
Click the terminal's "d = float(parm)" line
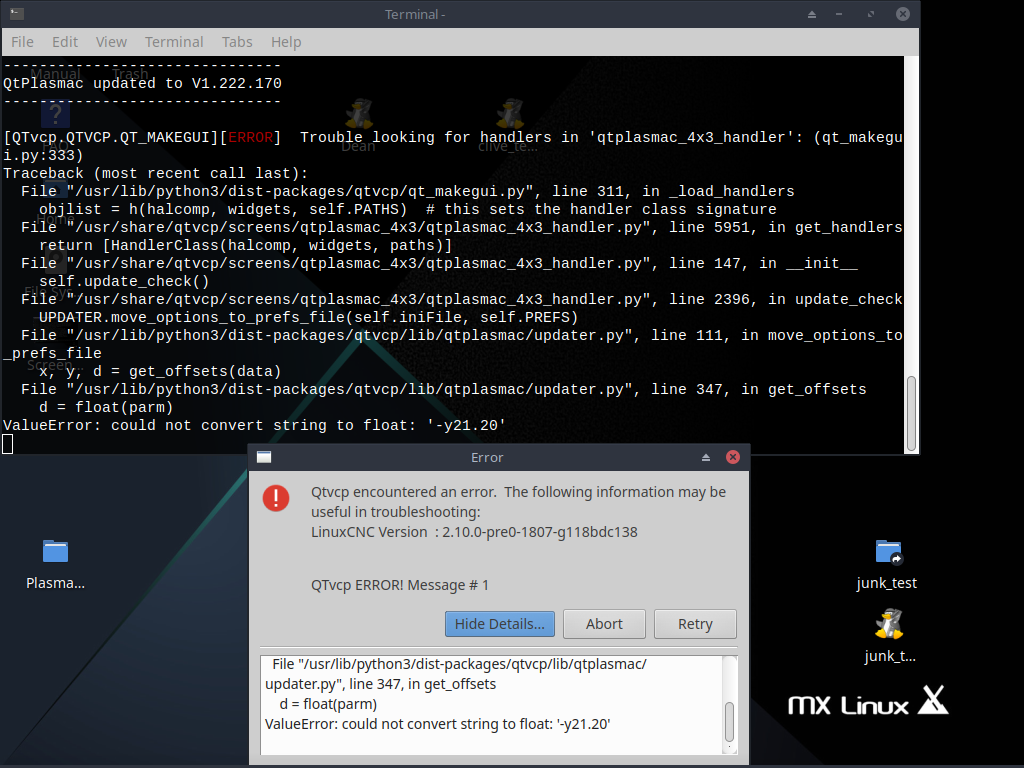click(106, 408)
